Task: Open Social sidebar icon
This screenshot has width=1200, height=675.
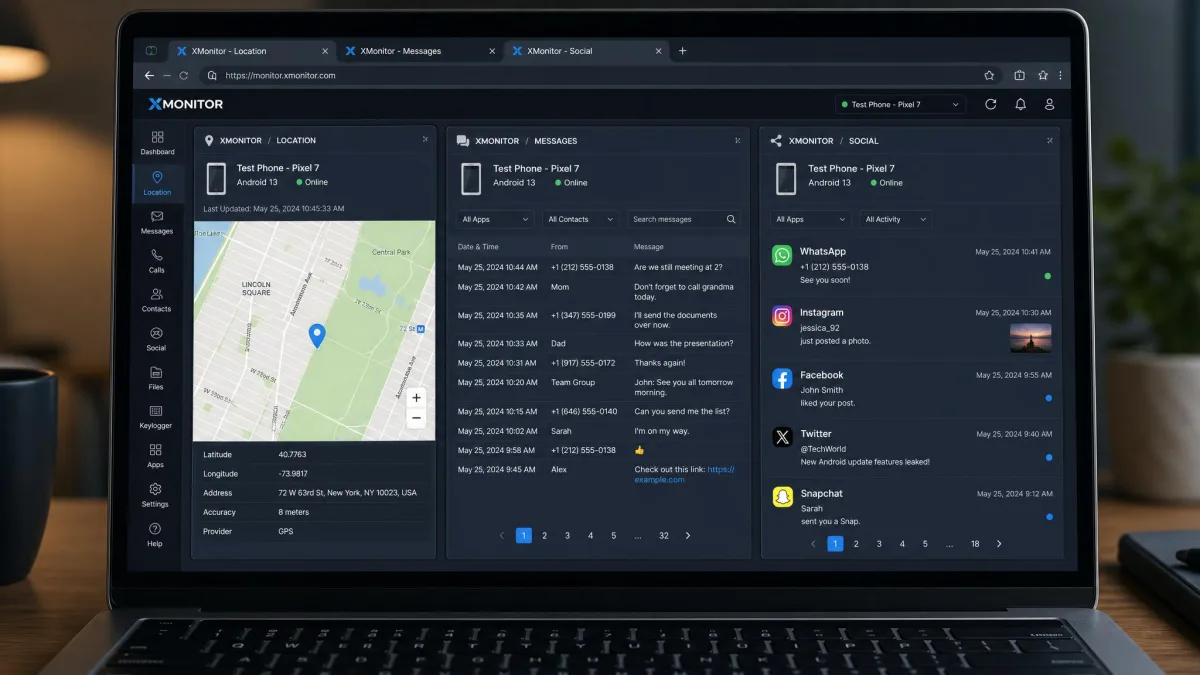Action: [x=157, y=339]
